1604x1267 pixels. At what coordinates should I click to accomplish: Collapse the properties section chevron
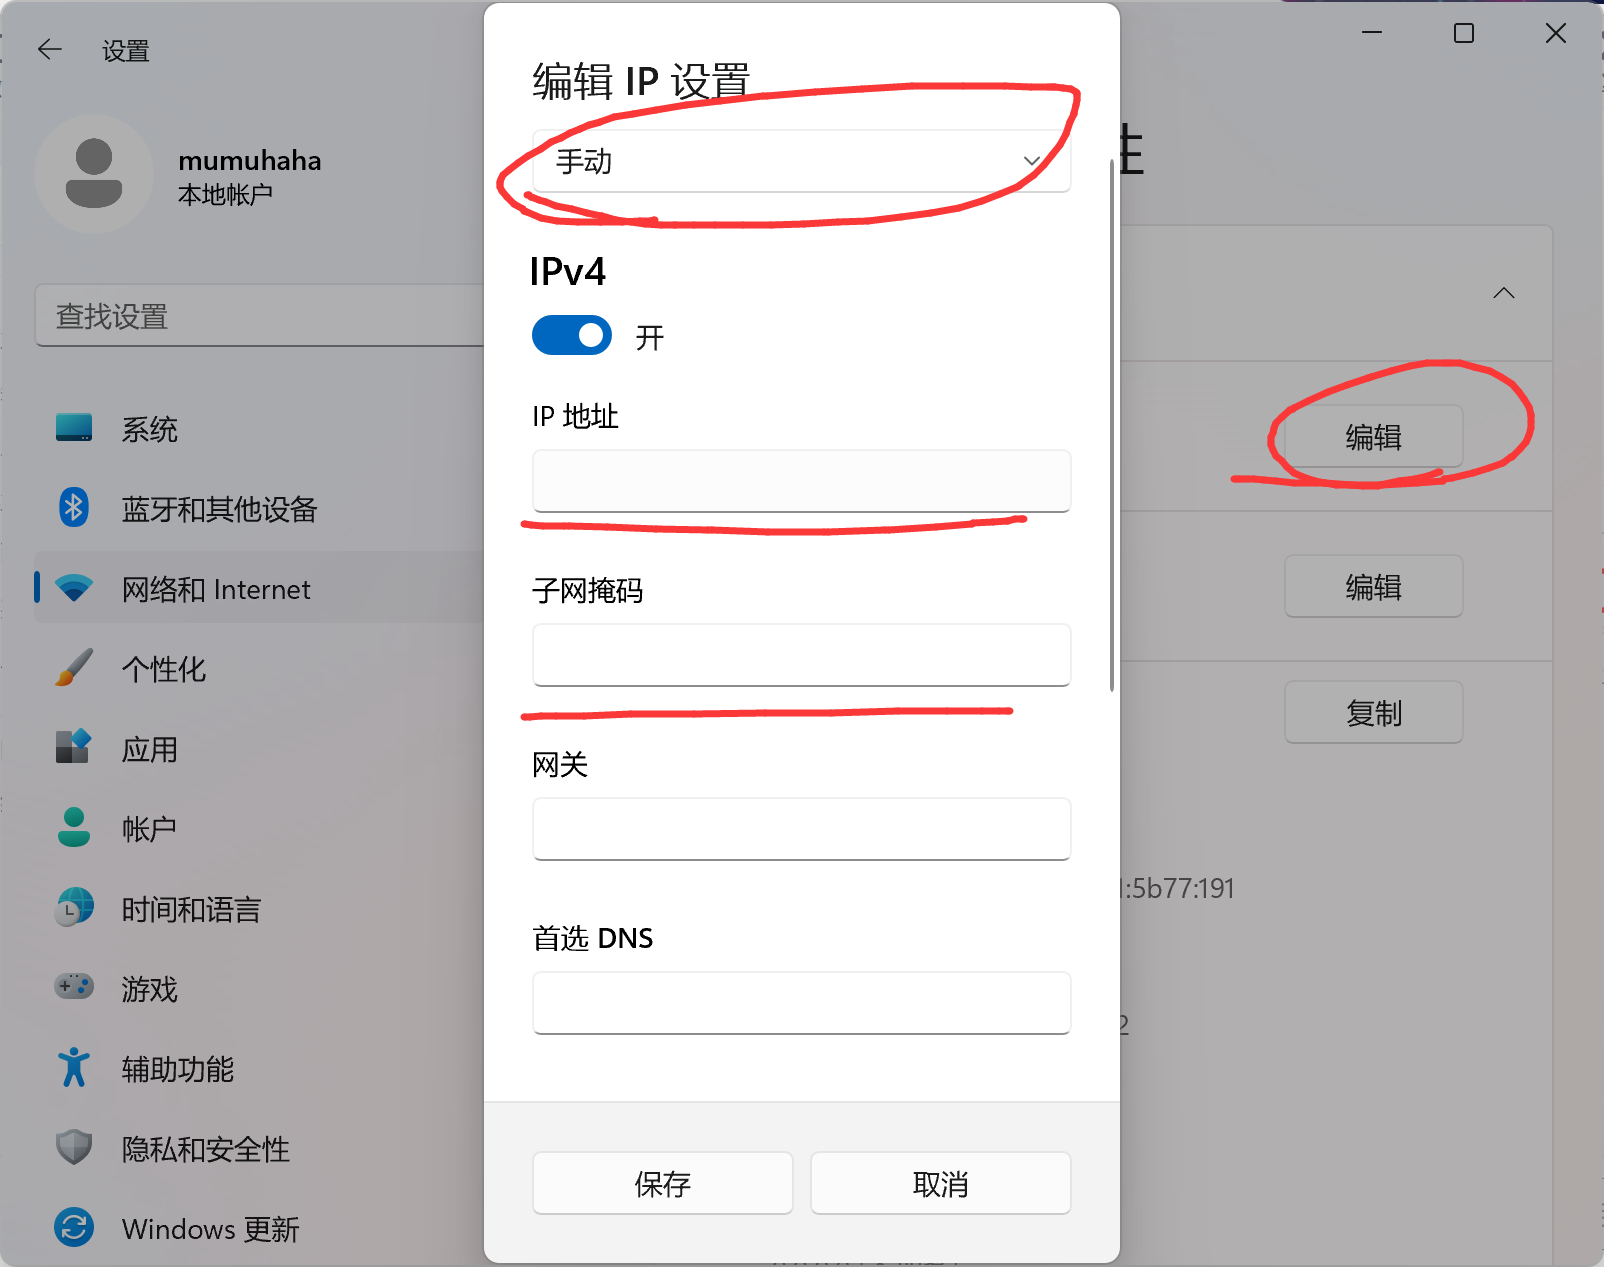(1504, 293)
